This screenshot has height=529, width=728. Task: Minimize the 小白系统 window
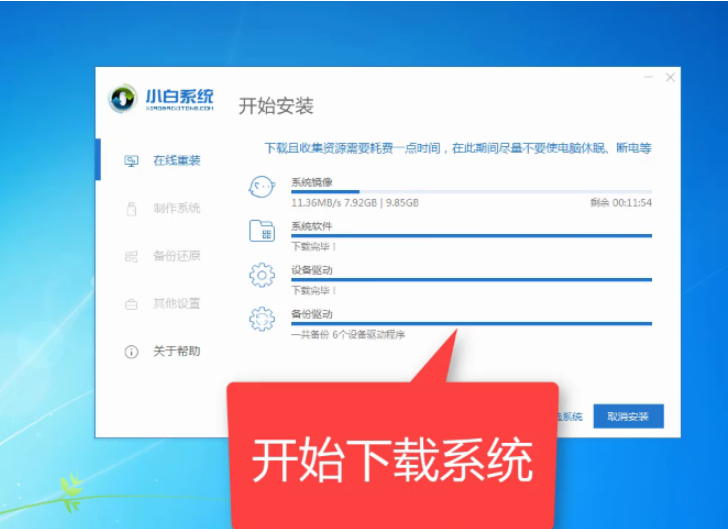point(645,77)
